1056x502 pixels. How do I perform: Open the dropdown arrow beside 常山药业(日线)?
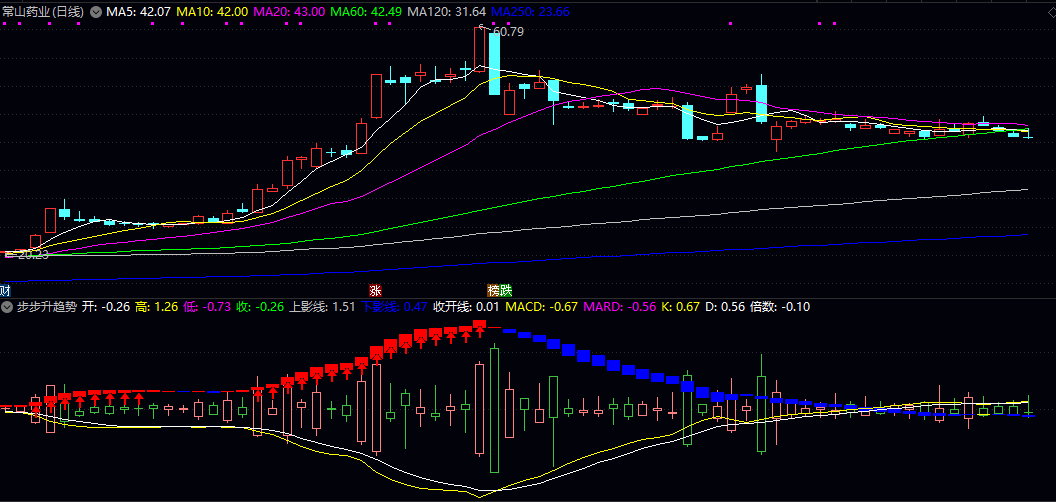(96, 12)
